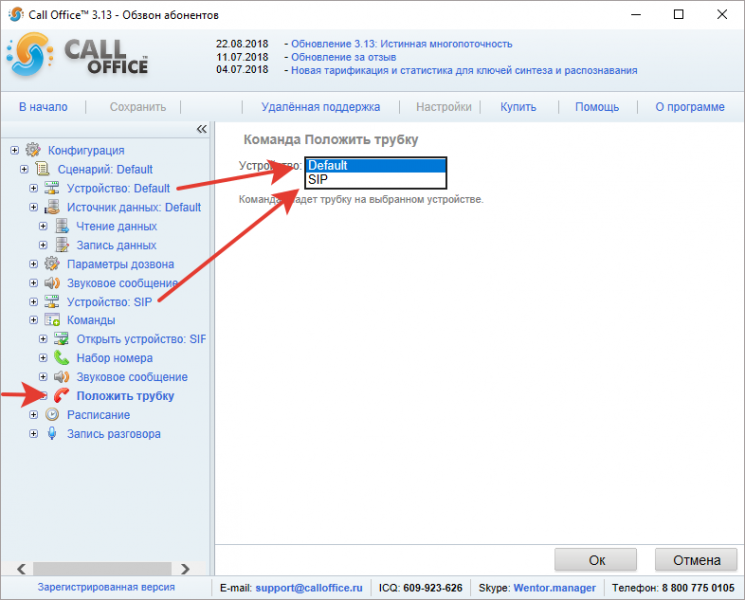Click the Отмена button
The width and height of the screenshot is (745, 600).
tap(697, 560)
